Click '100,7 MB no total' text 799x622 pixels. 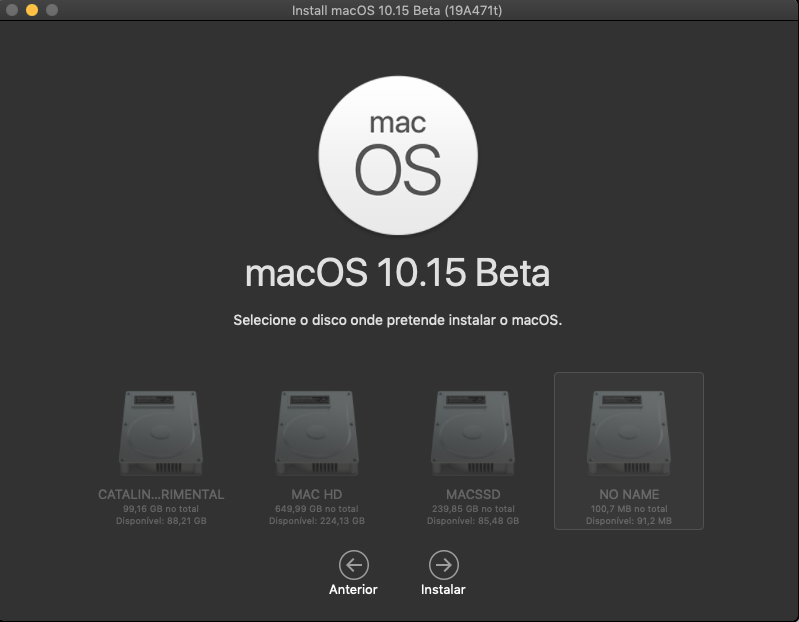point(629,508)
